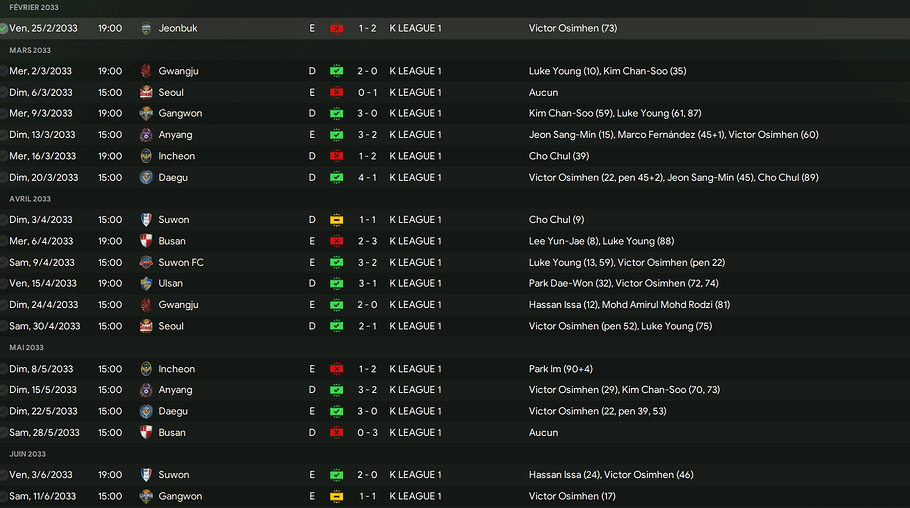Click the yellow draw icon for Suwon 1 - 1

(337, 220)
